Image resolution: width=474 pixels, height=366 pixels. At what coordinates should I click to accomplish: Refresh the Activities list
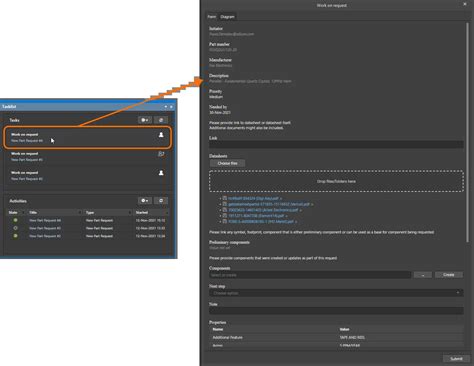click(x=161, y=201)
